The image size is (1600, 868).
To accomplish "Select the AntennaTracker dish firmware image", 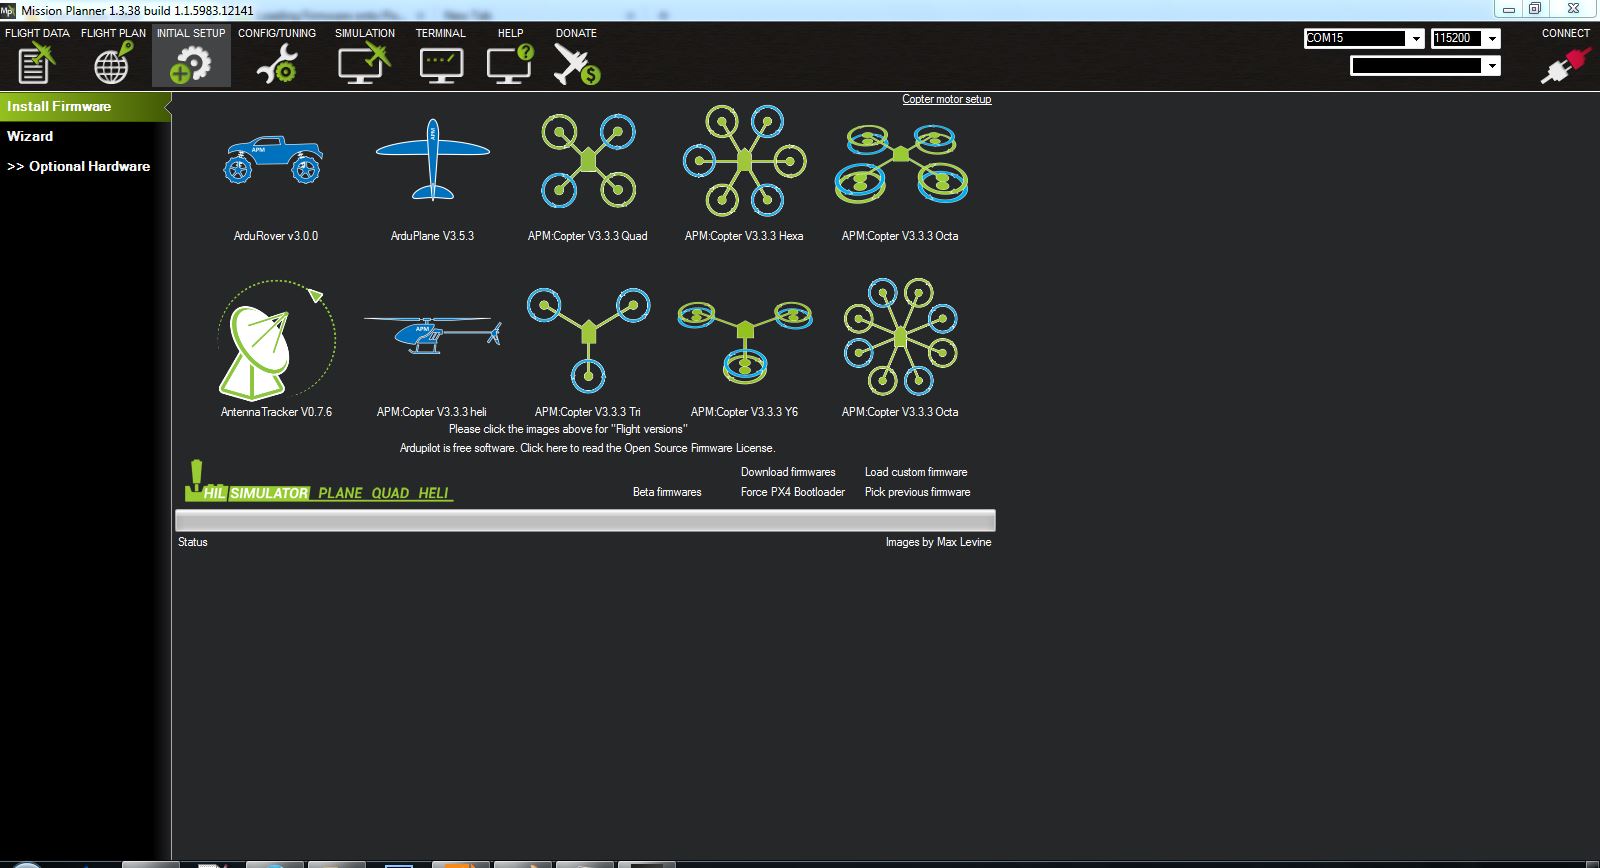I will 276,340.
